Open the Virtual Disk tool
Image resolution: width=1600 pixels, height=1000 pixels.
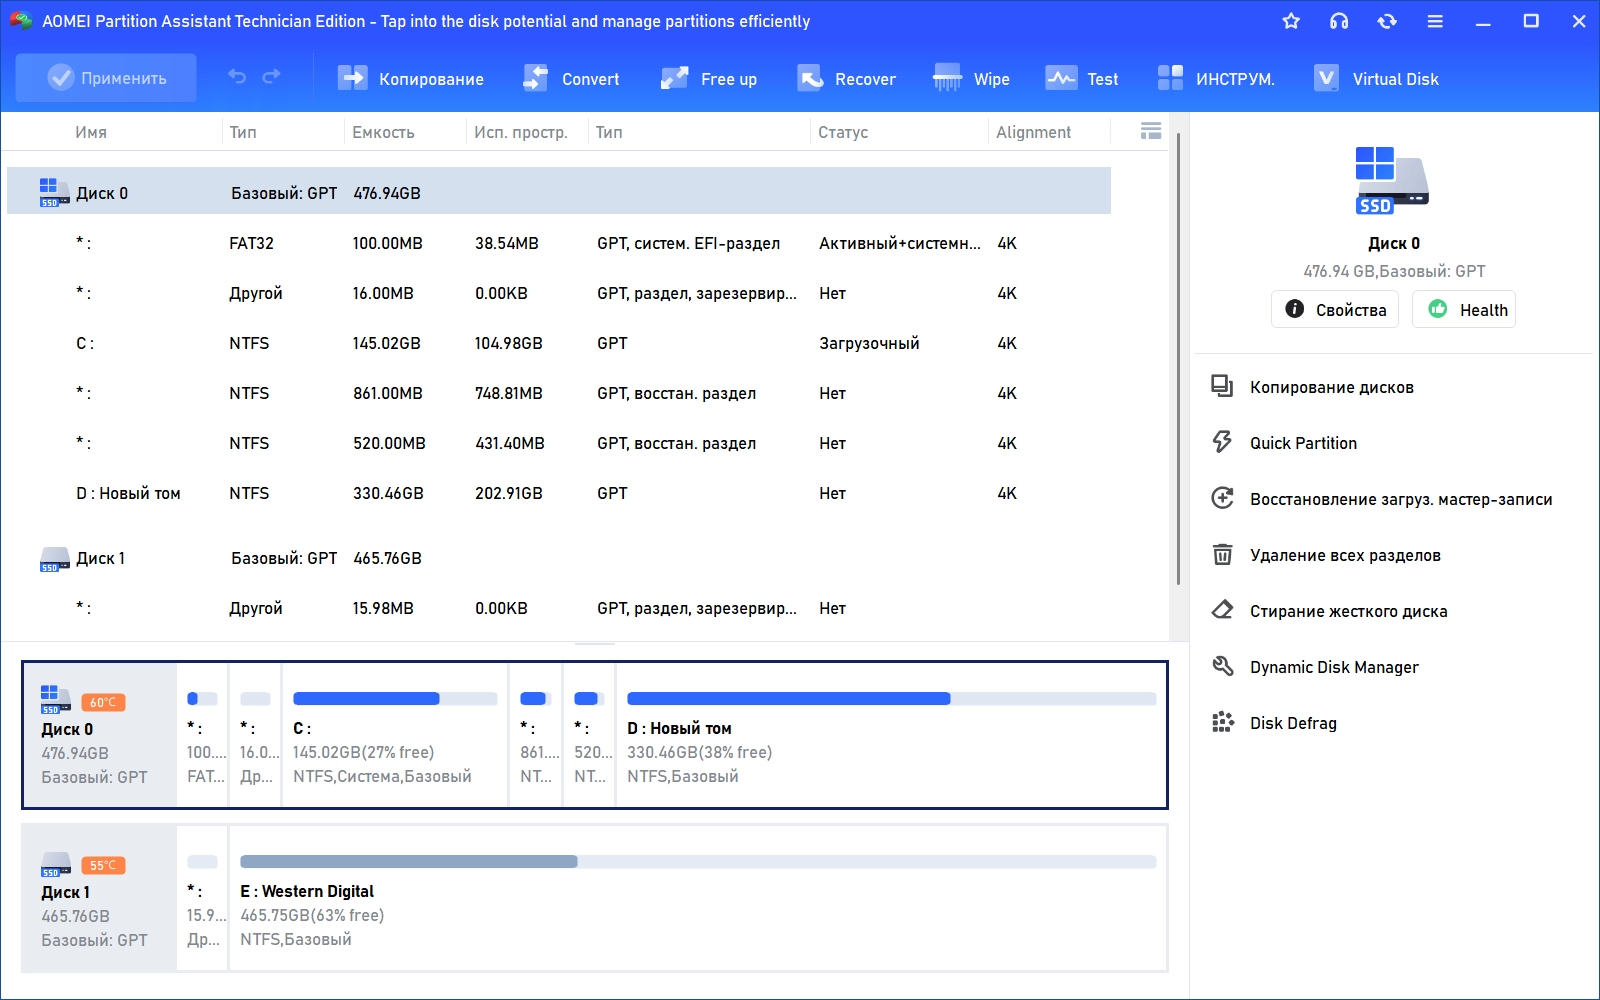tap(1376, 79)
